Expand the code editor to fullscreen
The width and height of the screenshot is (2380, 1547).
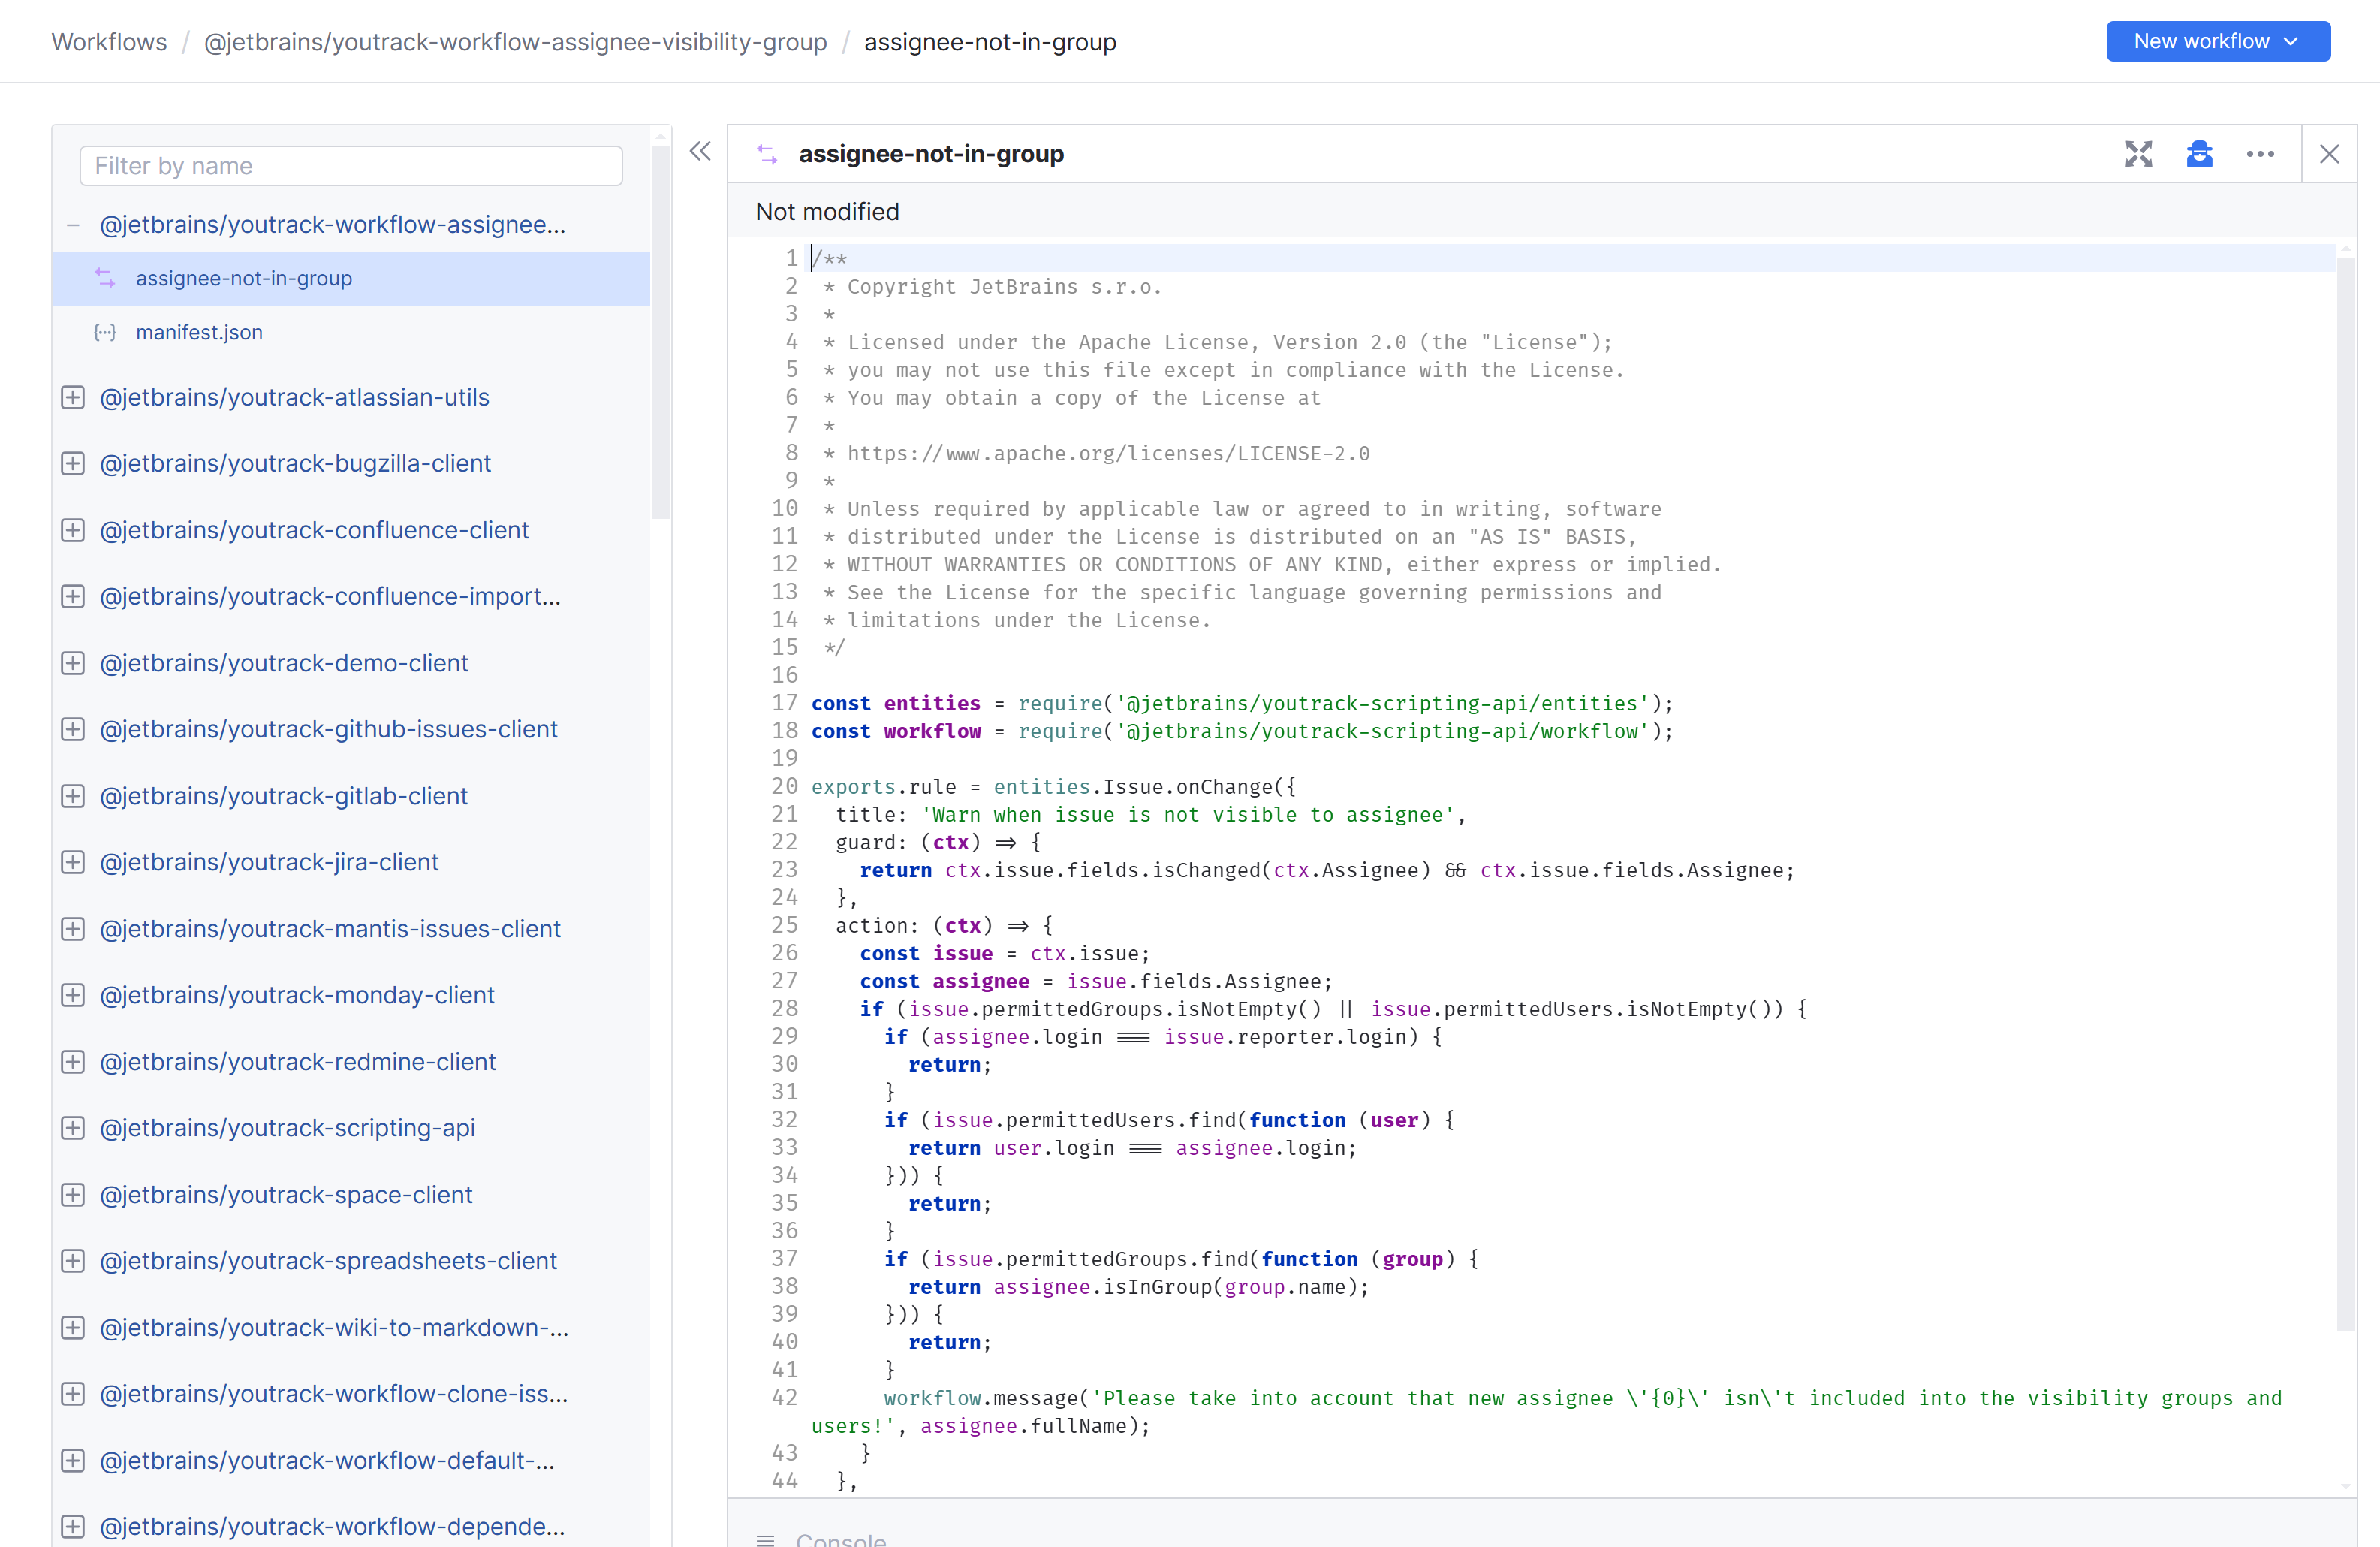(x=2140, y=154)
